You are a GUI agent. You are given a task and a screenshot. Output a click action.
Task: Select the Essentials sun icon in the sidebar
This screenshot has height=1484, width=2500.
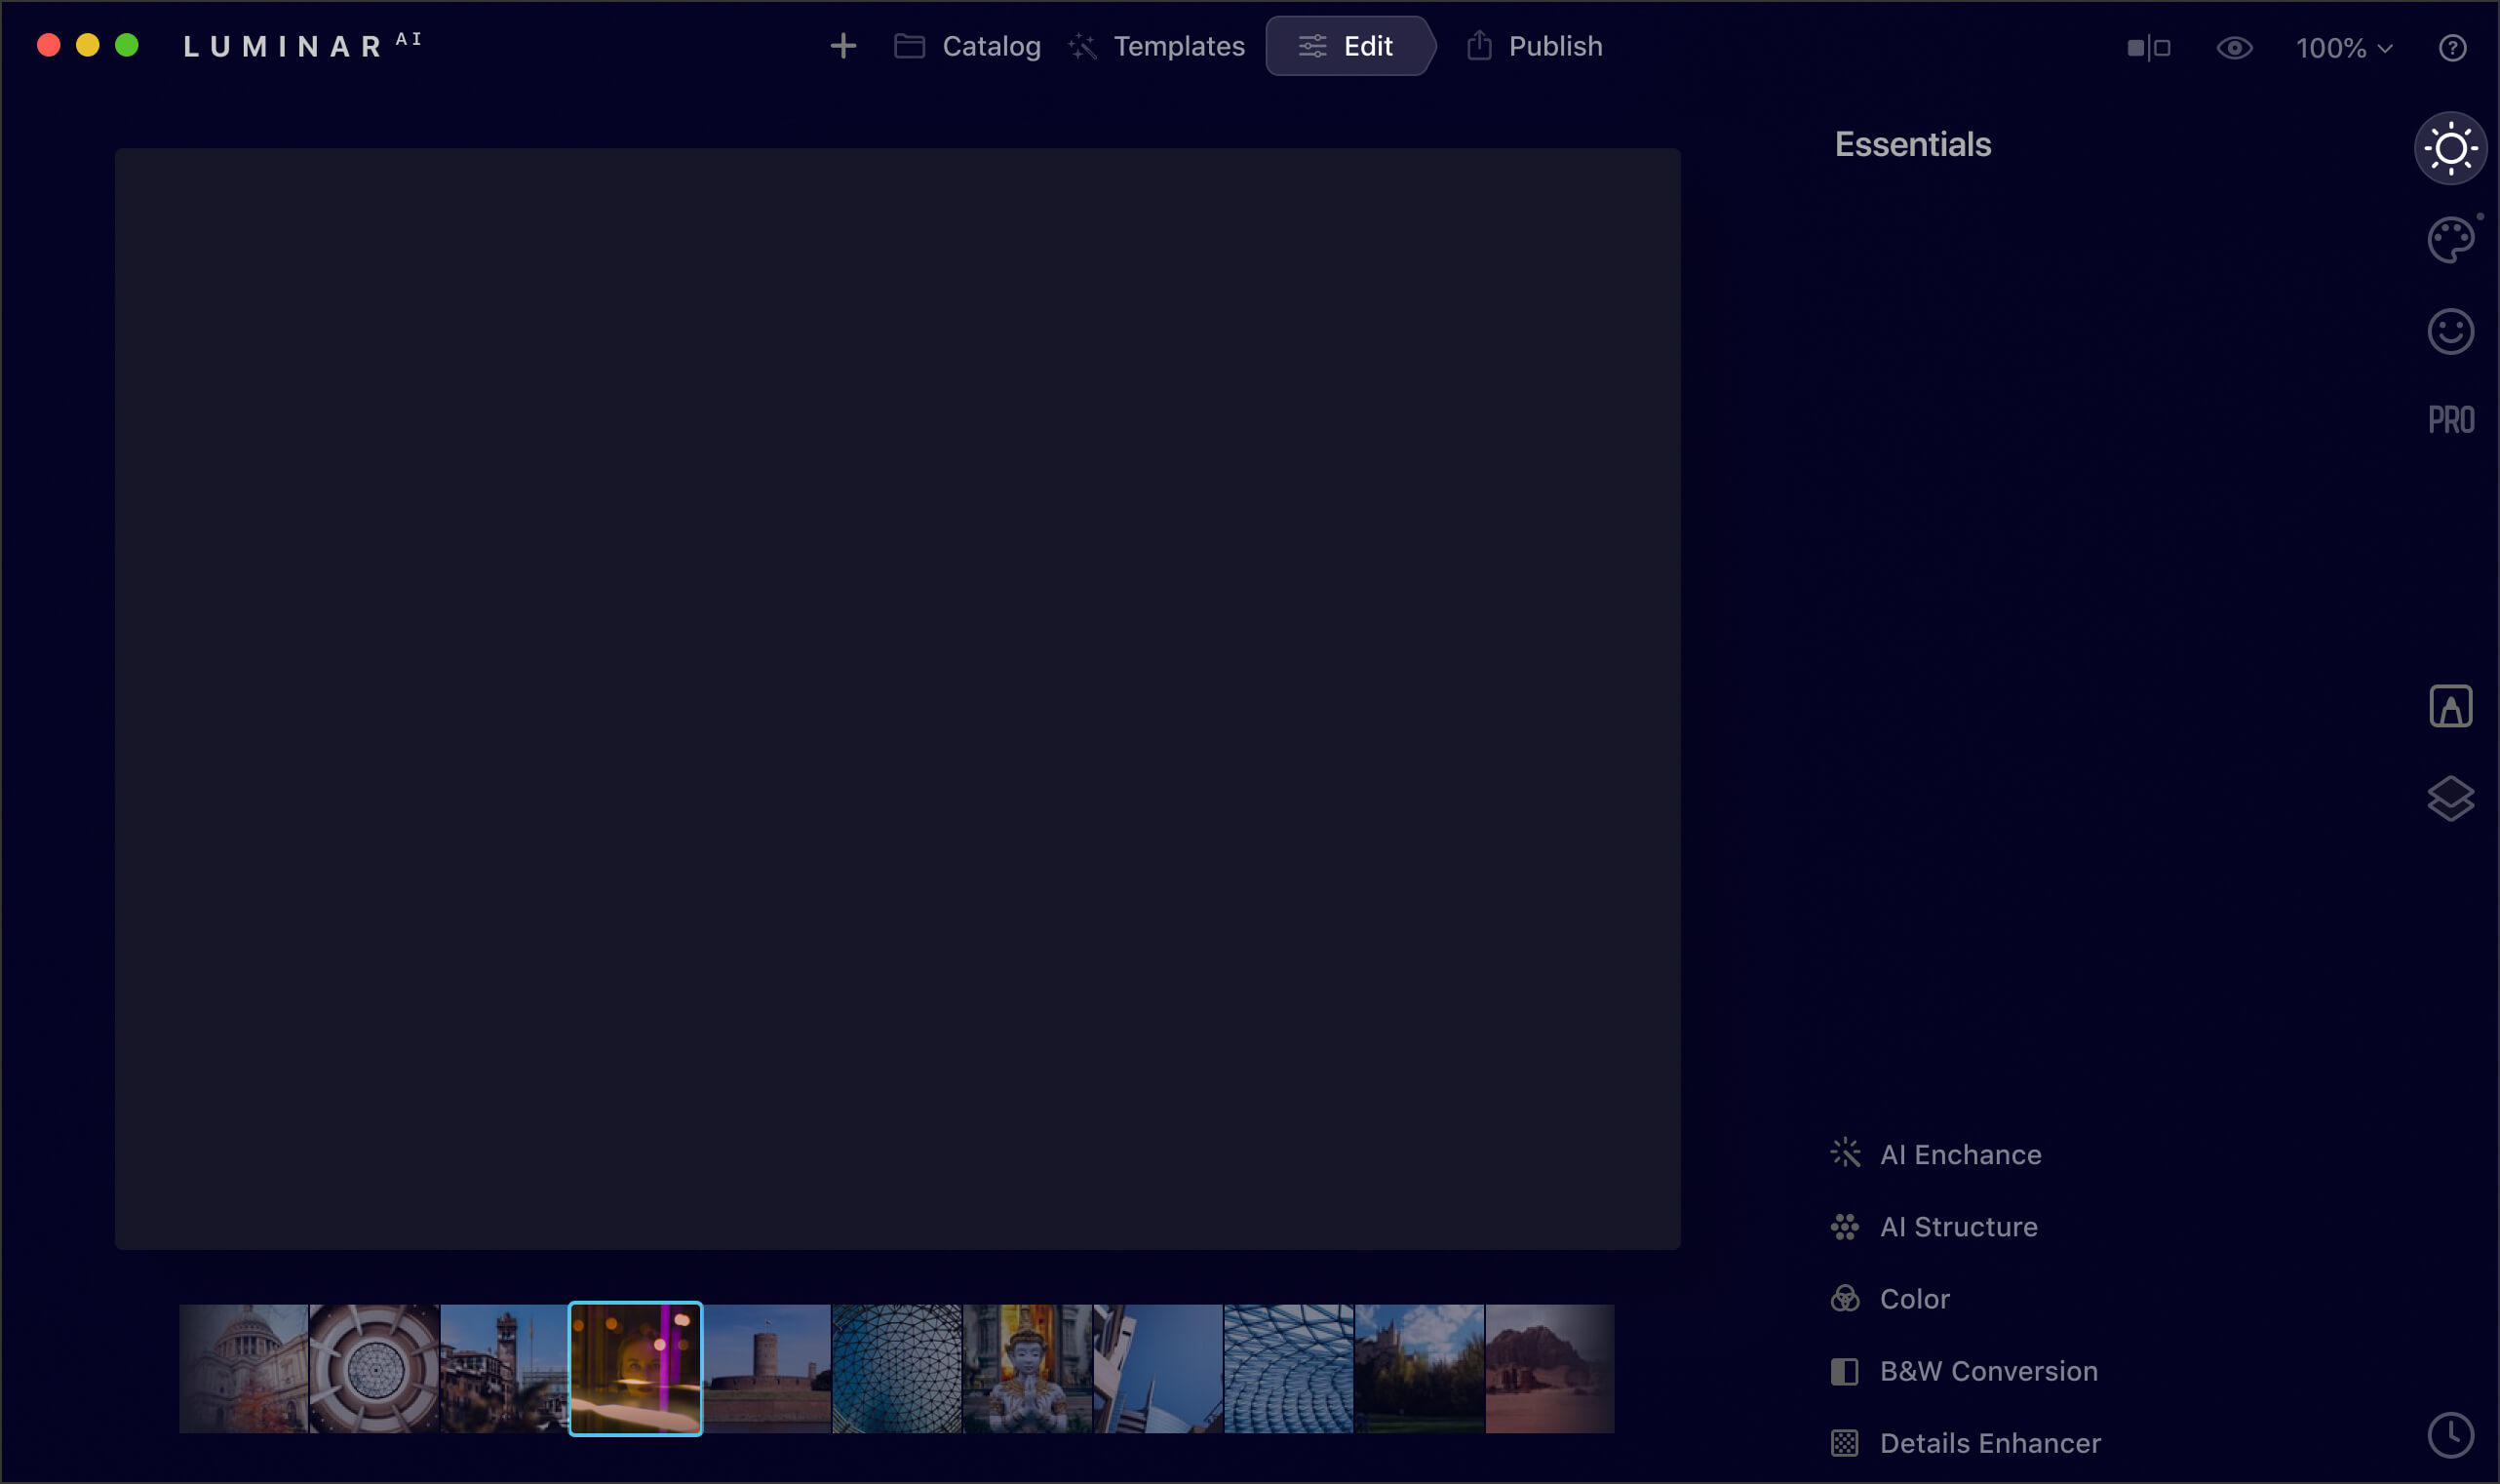(2451, 148)
